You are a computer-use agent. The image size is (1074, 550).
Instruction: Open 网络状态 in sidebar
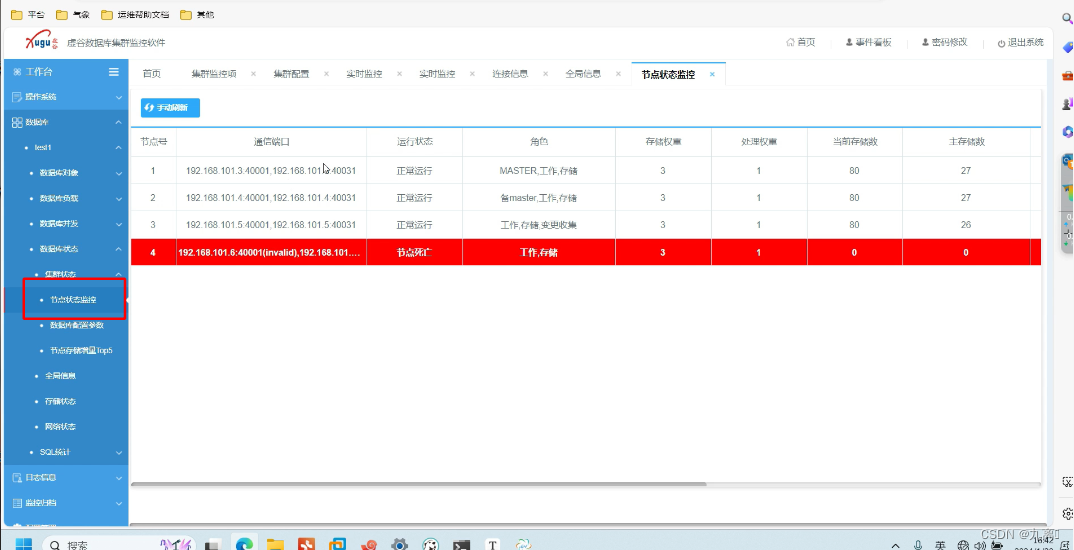pyautogui.click(x=60, y=427)
